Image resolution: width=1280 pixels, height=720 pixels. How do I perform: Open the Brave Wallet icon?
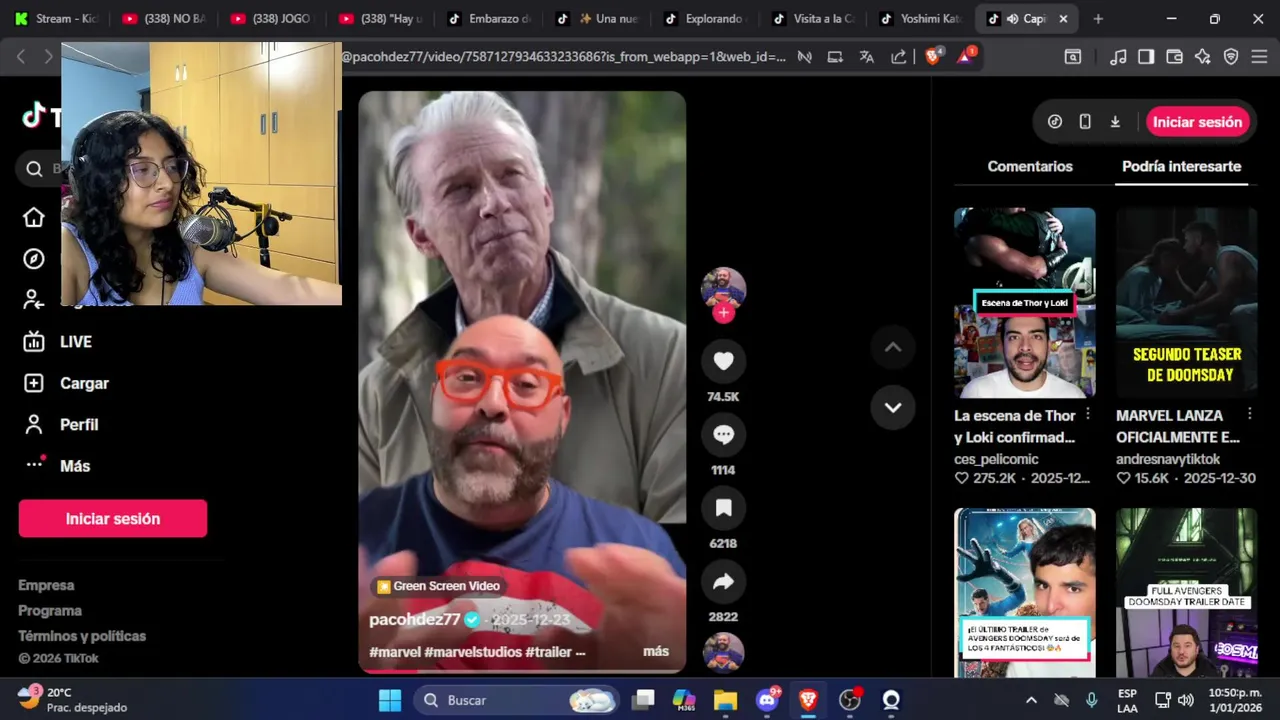click(x=1175, y=57)
